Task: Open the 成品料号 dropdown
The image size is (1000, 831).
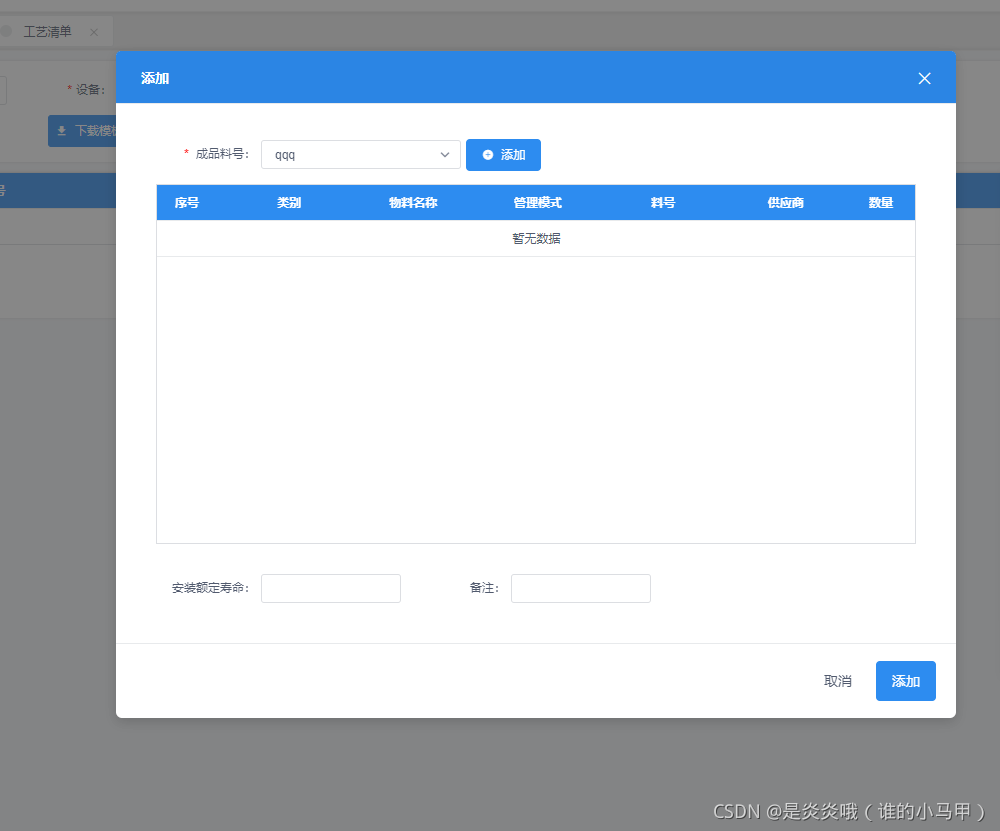Action: coord(360,155)
